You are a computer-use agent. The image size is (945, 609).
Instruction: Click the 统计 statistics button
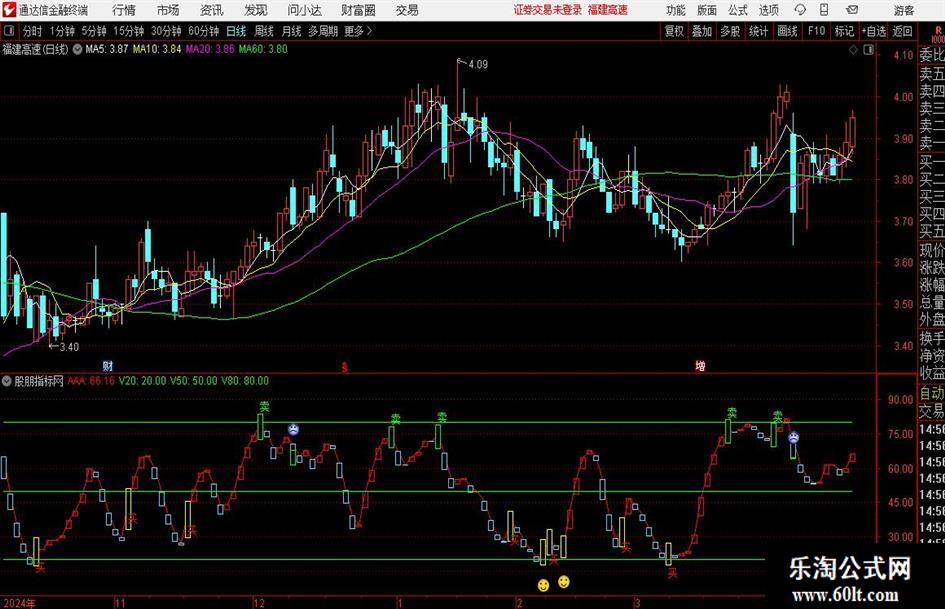pos(758,31)
